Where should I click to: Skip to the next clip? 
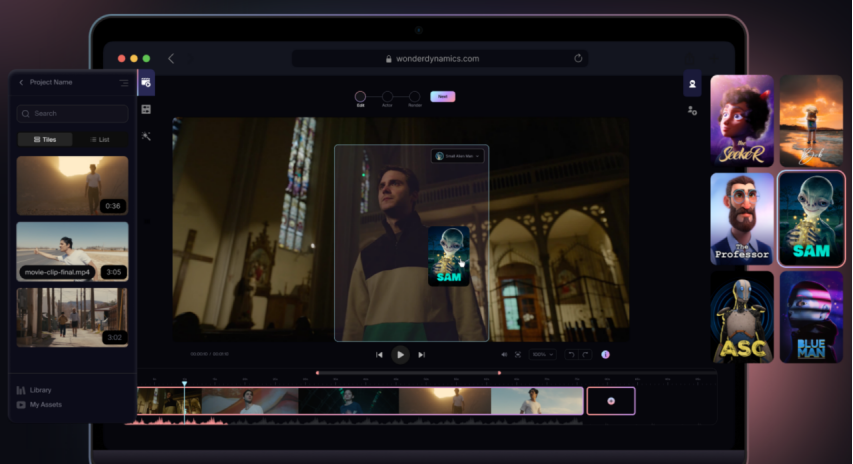coord(422,354)
